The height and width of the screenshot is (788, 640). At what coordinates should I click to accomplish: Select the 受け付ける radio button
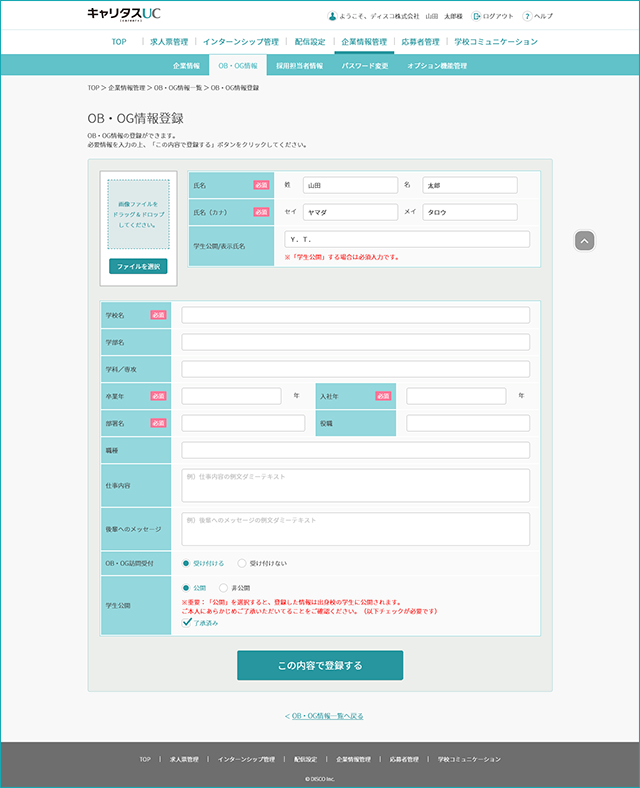(186, 563)
